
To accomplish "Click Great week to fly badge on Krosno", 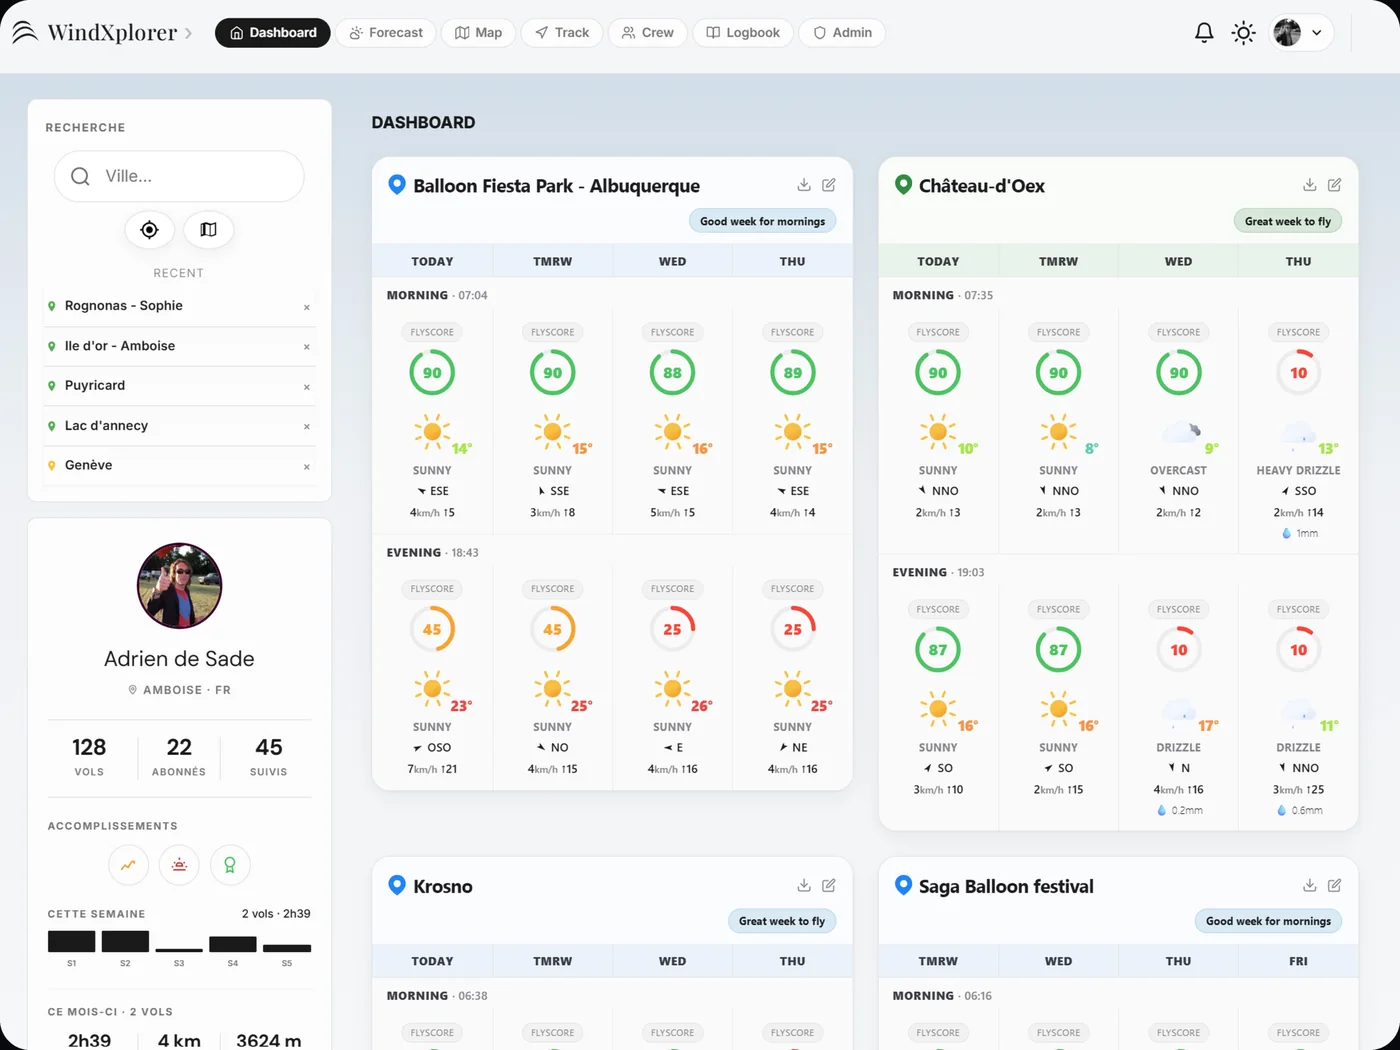I will tap(782, 921).
